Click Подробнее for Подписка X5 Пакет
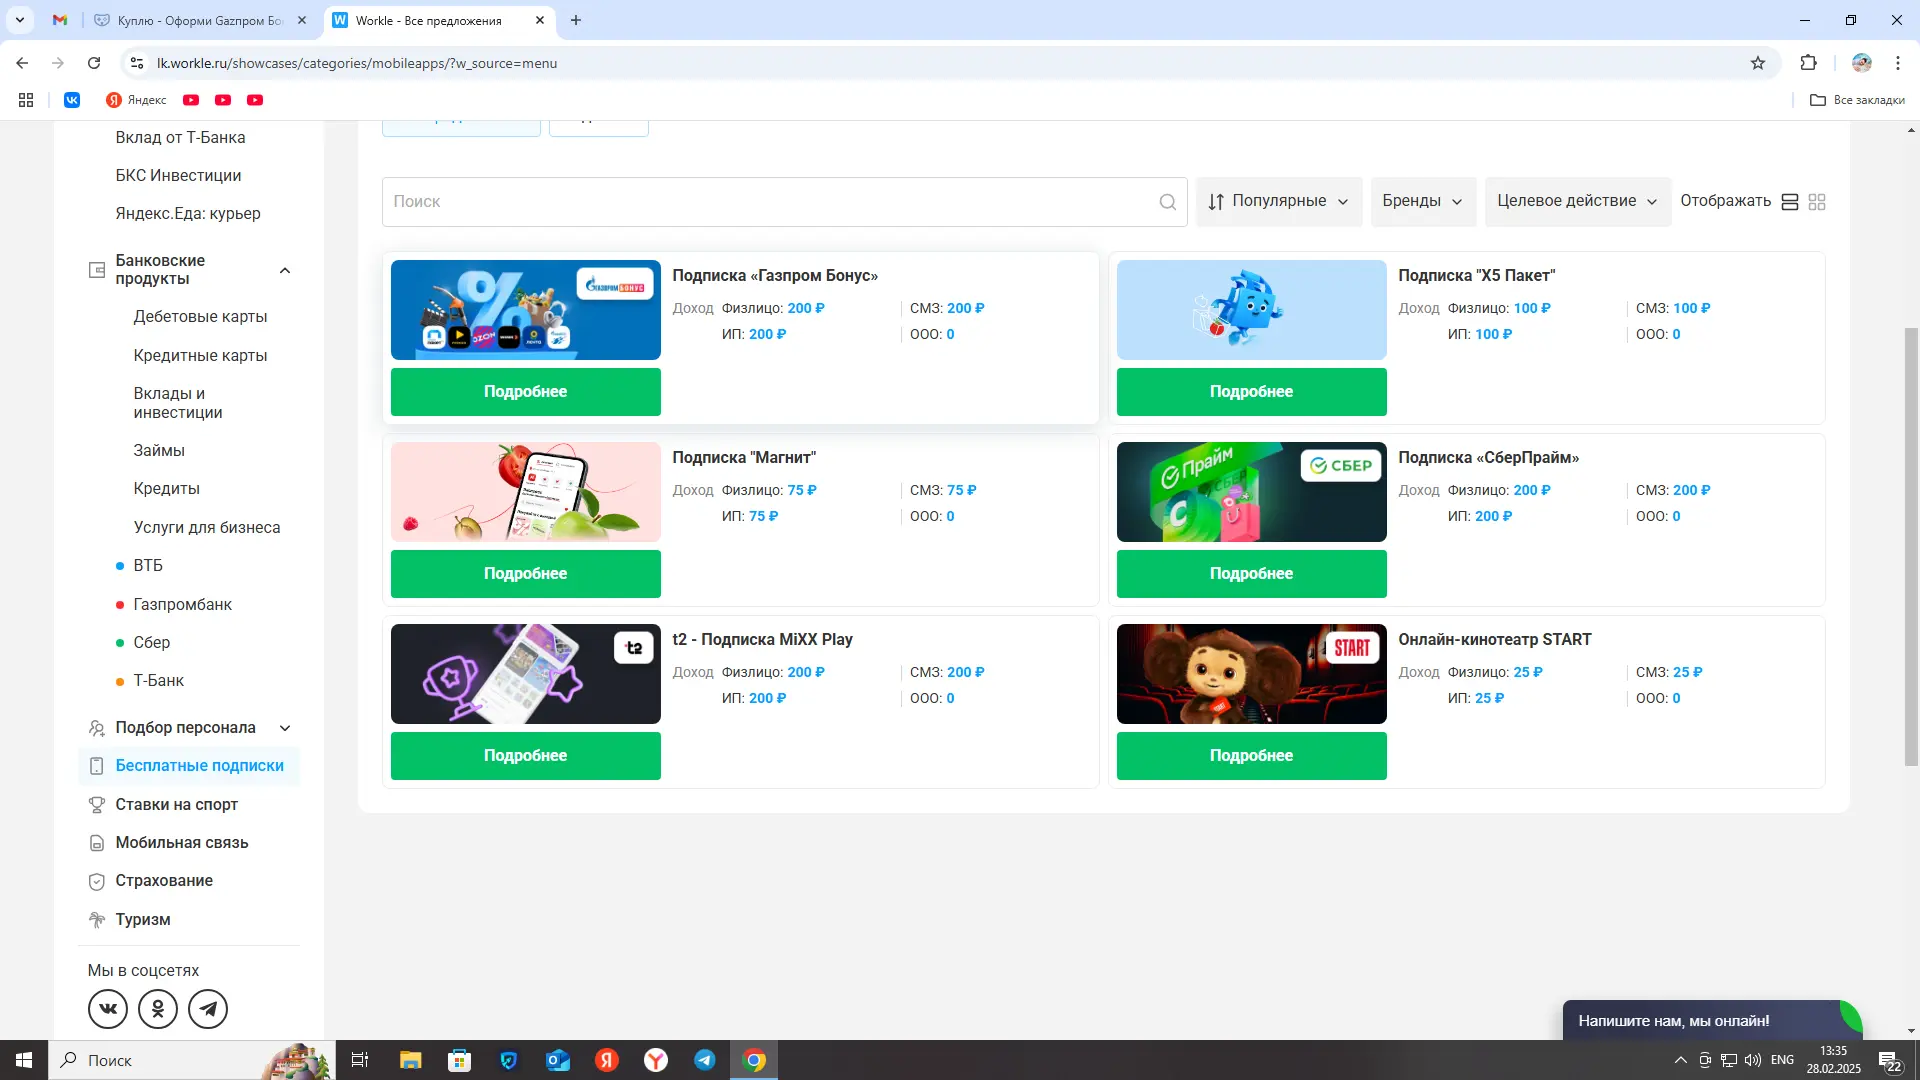This screenshot has width=1920, height=1080. point(1252,392)
